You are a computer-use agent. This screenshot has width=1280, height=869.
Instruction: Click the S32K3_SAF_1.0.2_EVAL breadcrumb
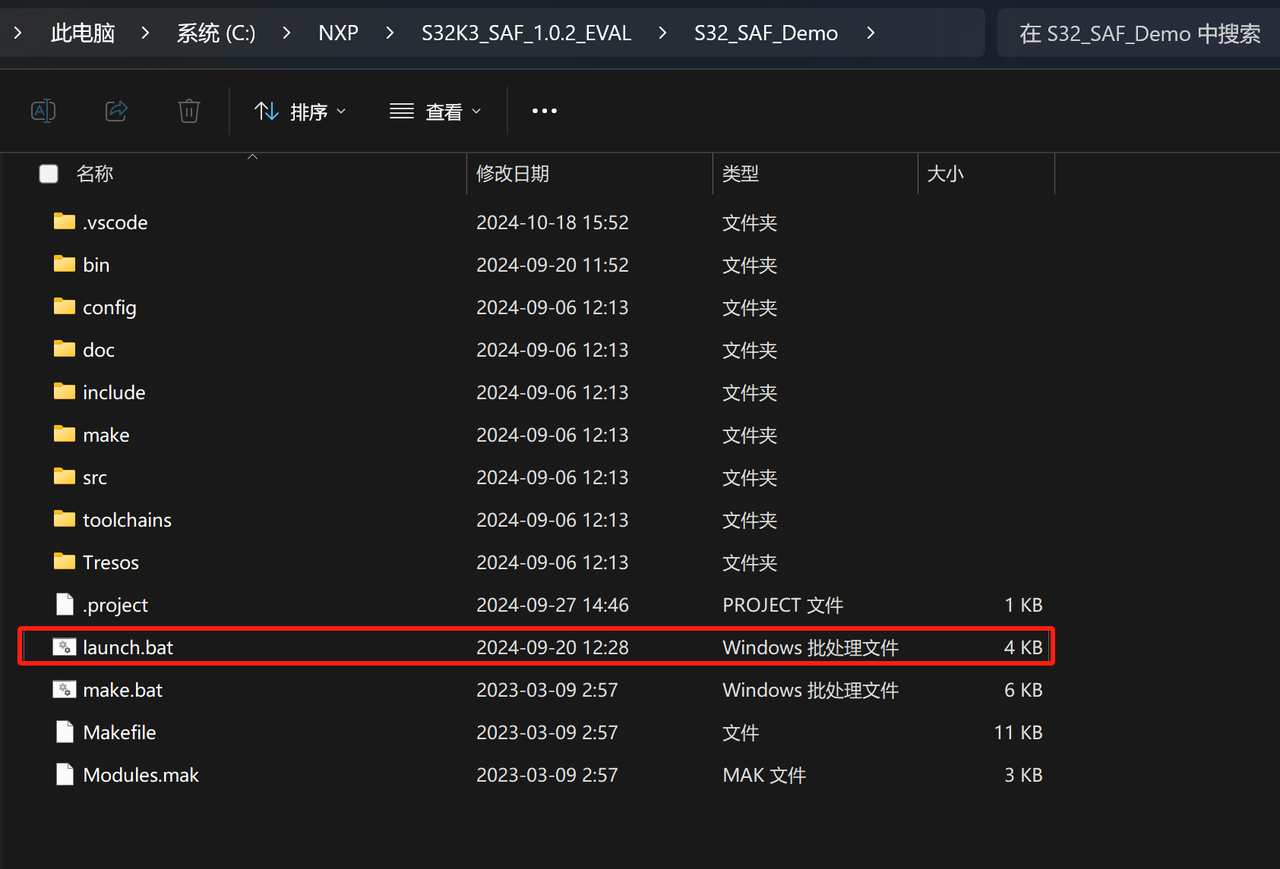point(526,33)
